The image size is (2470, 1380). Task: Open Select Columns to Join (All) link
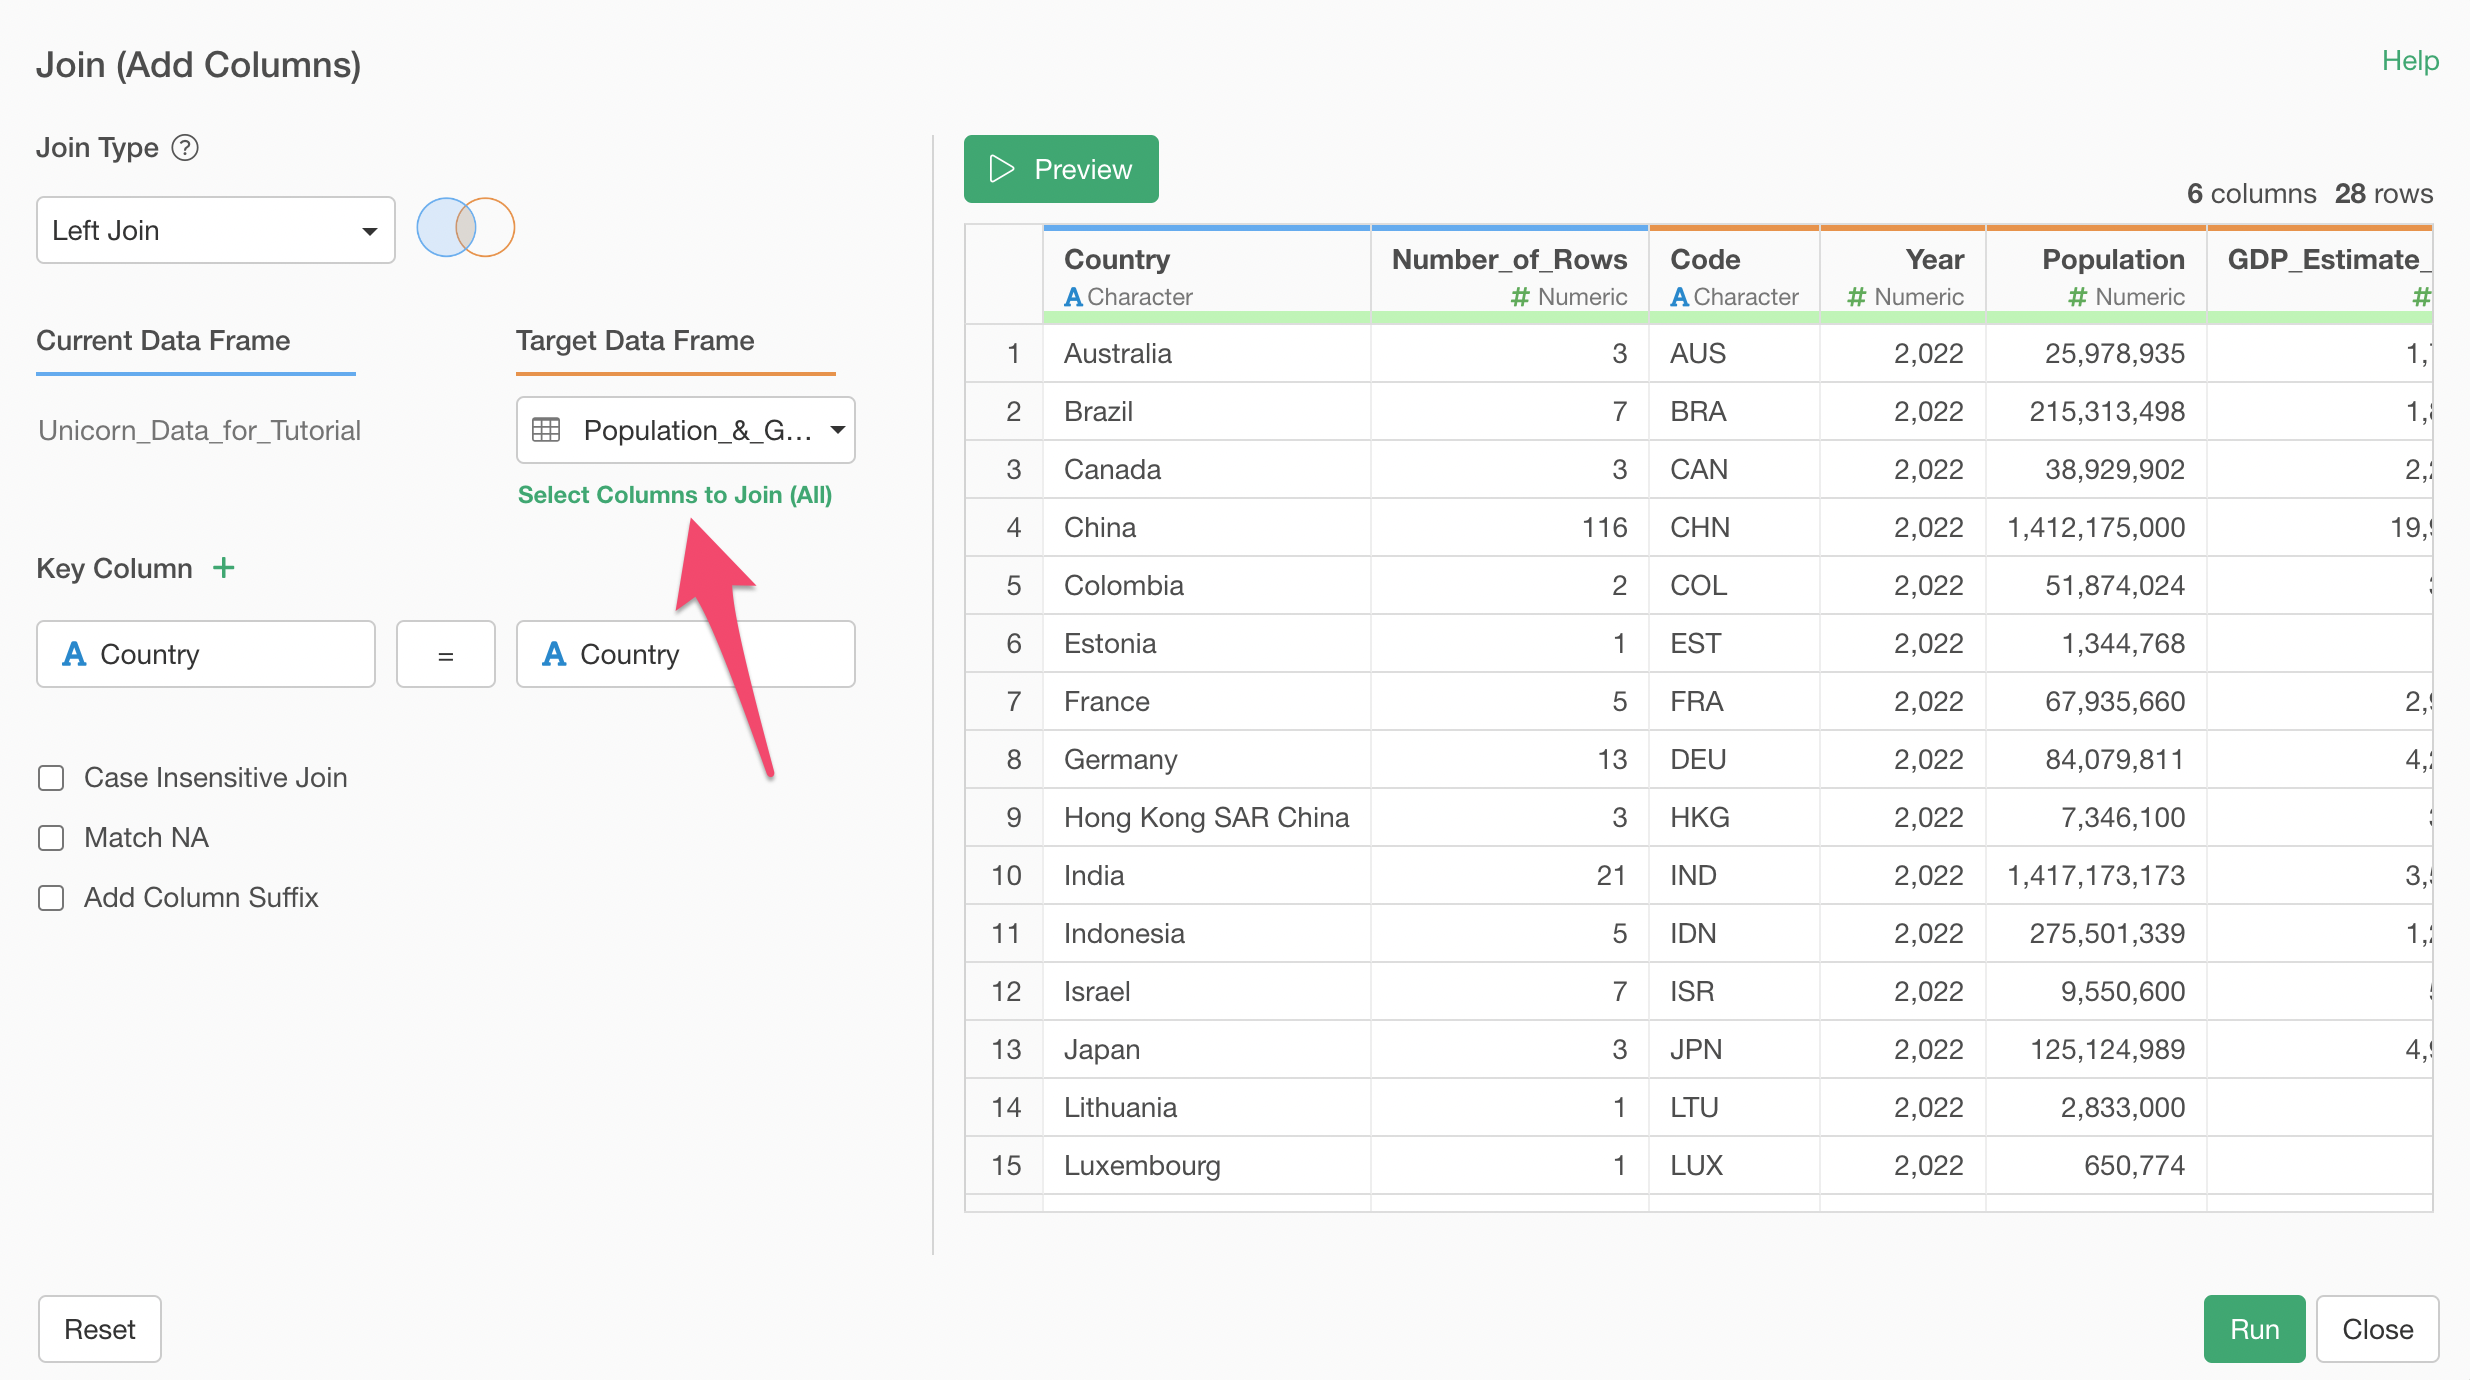[x=674, y=495]
